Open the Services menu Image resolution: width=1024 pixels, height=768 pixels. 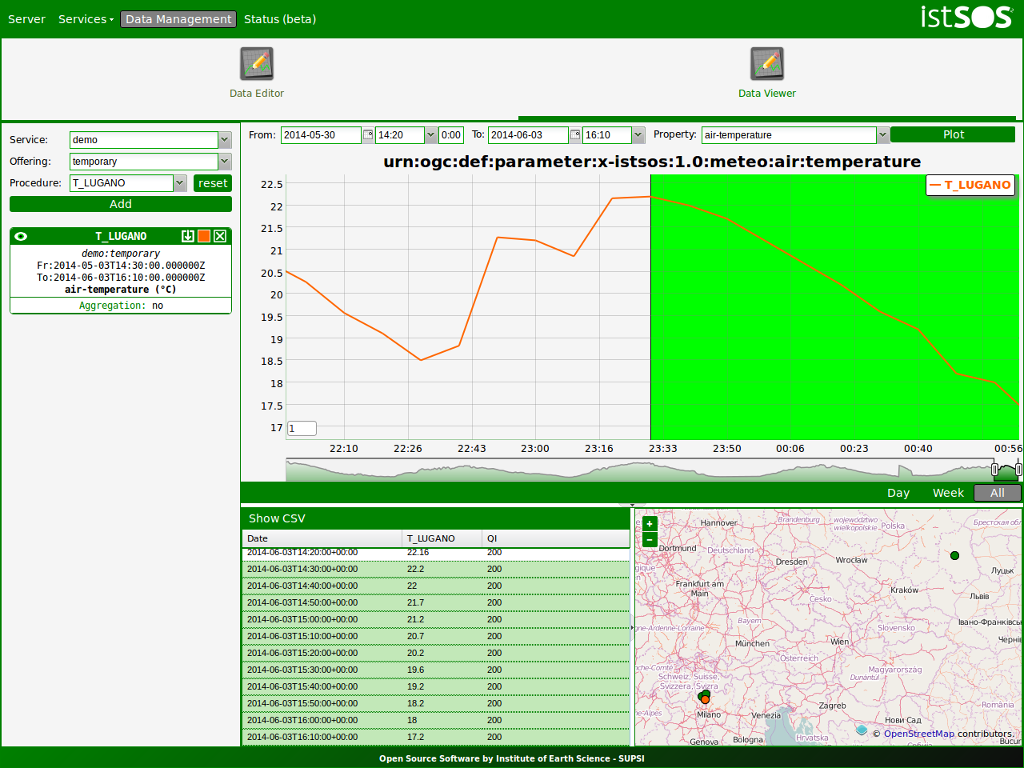[x=86, y=19]
